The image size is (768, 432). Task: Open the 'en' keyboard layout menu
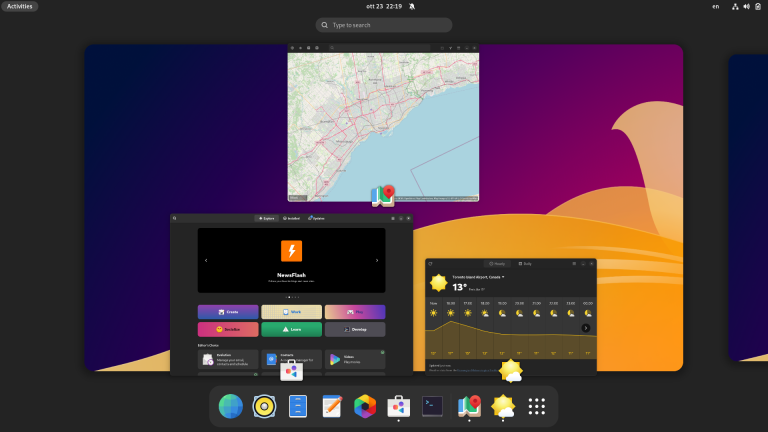715,6
